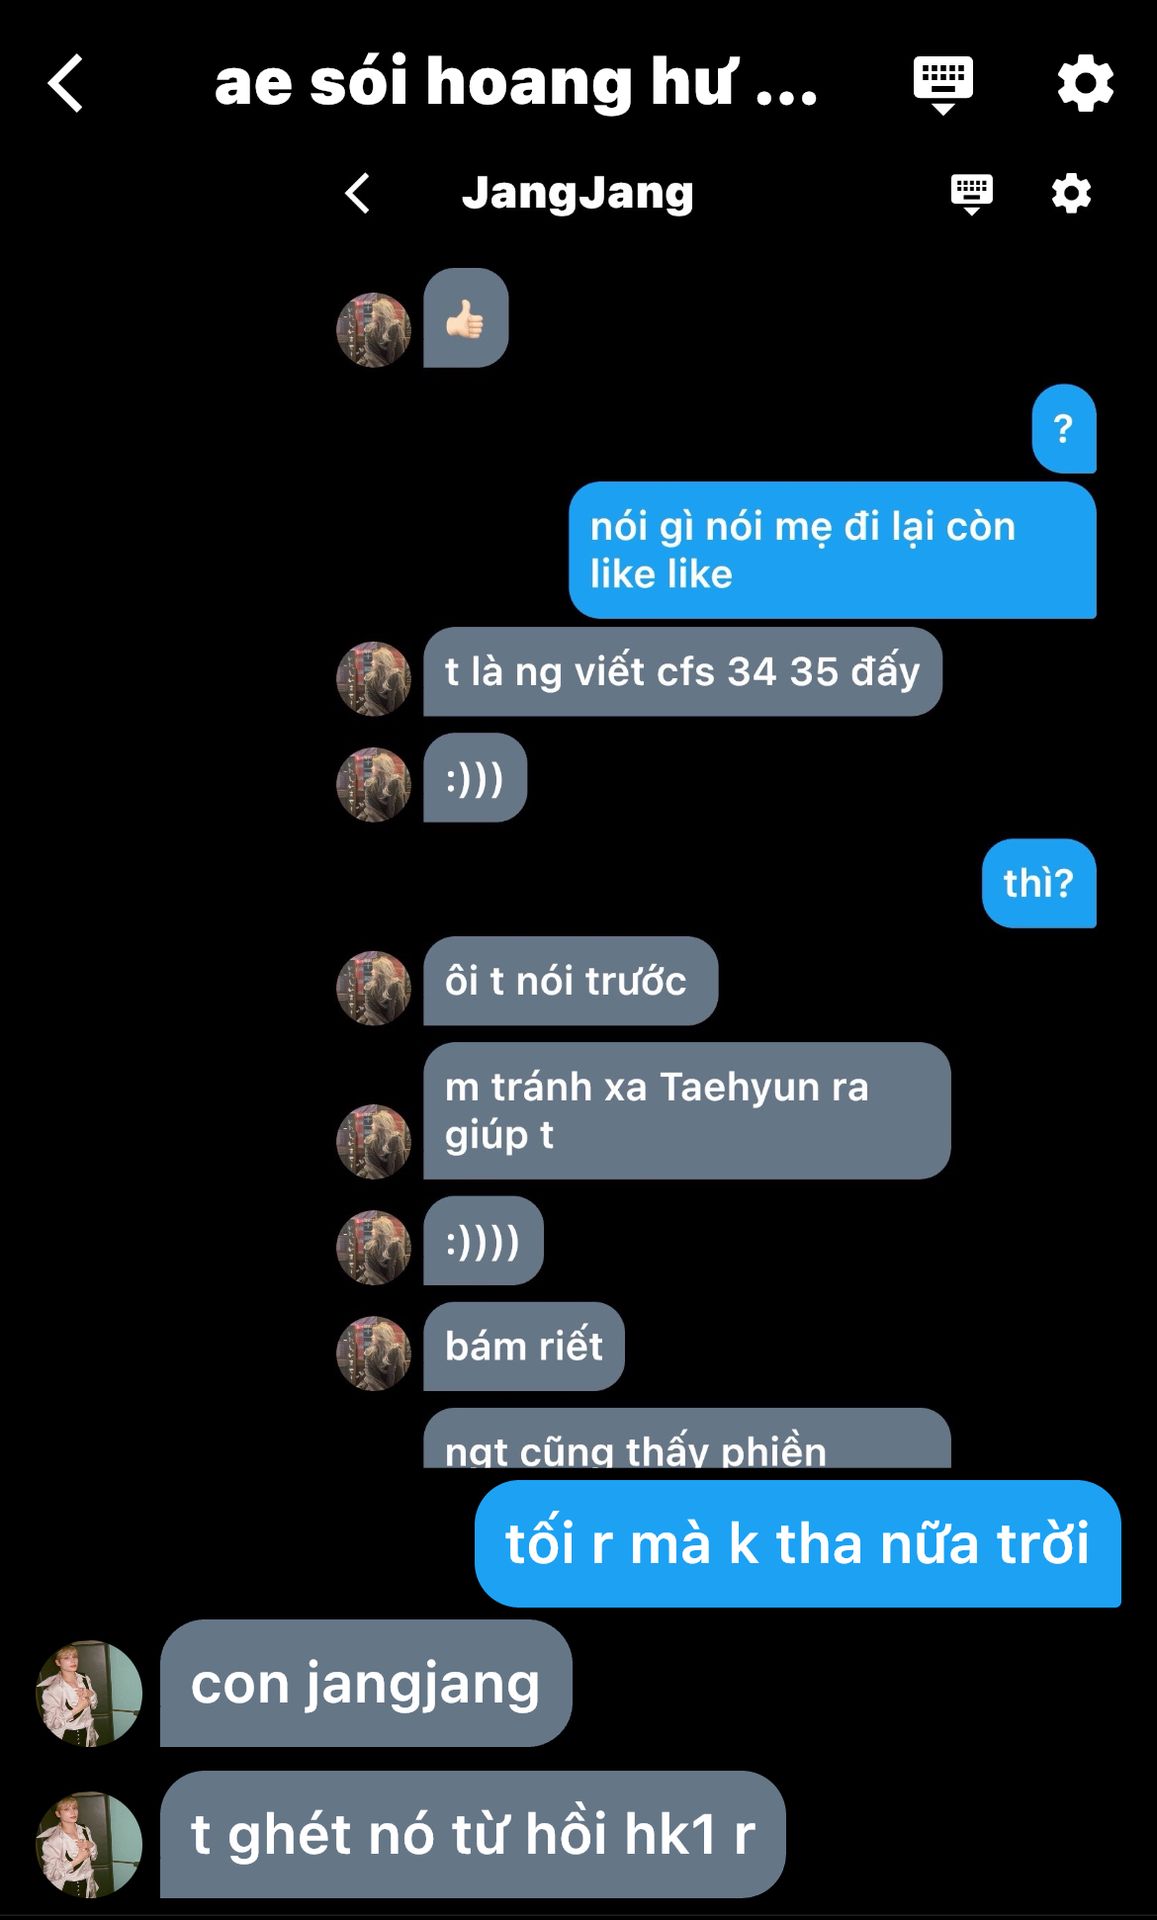
Task: Tap avatar next to 'bám riết' message
Action: coord(373,1353)
